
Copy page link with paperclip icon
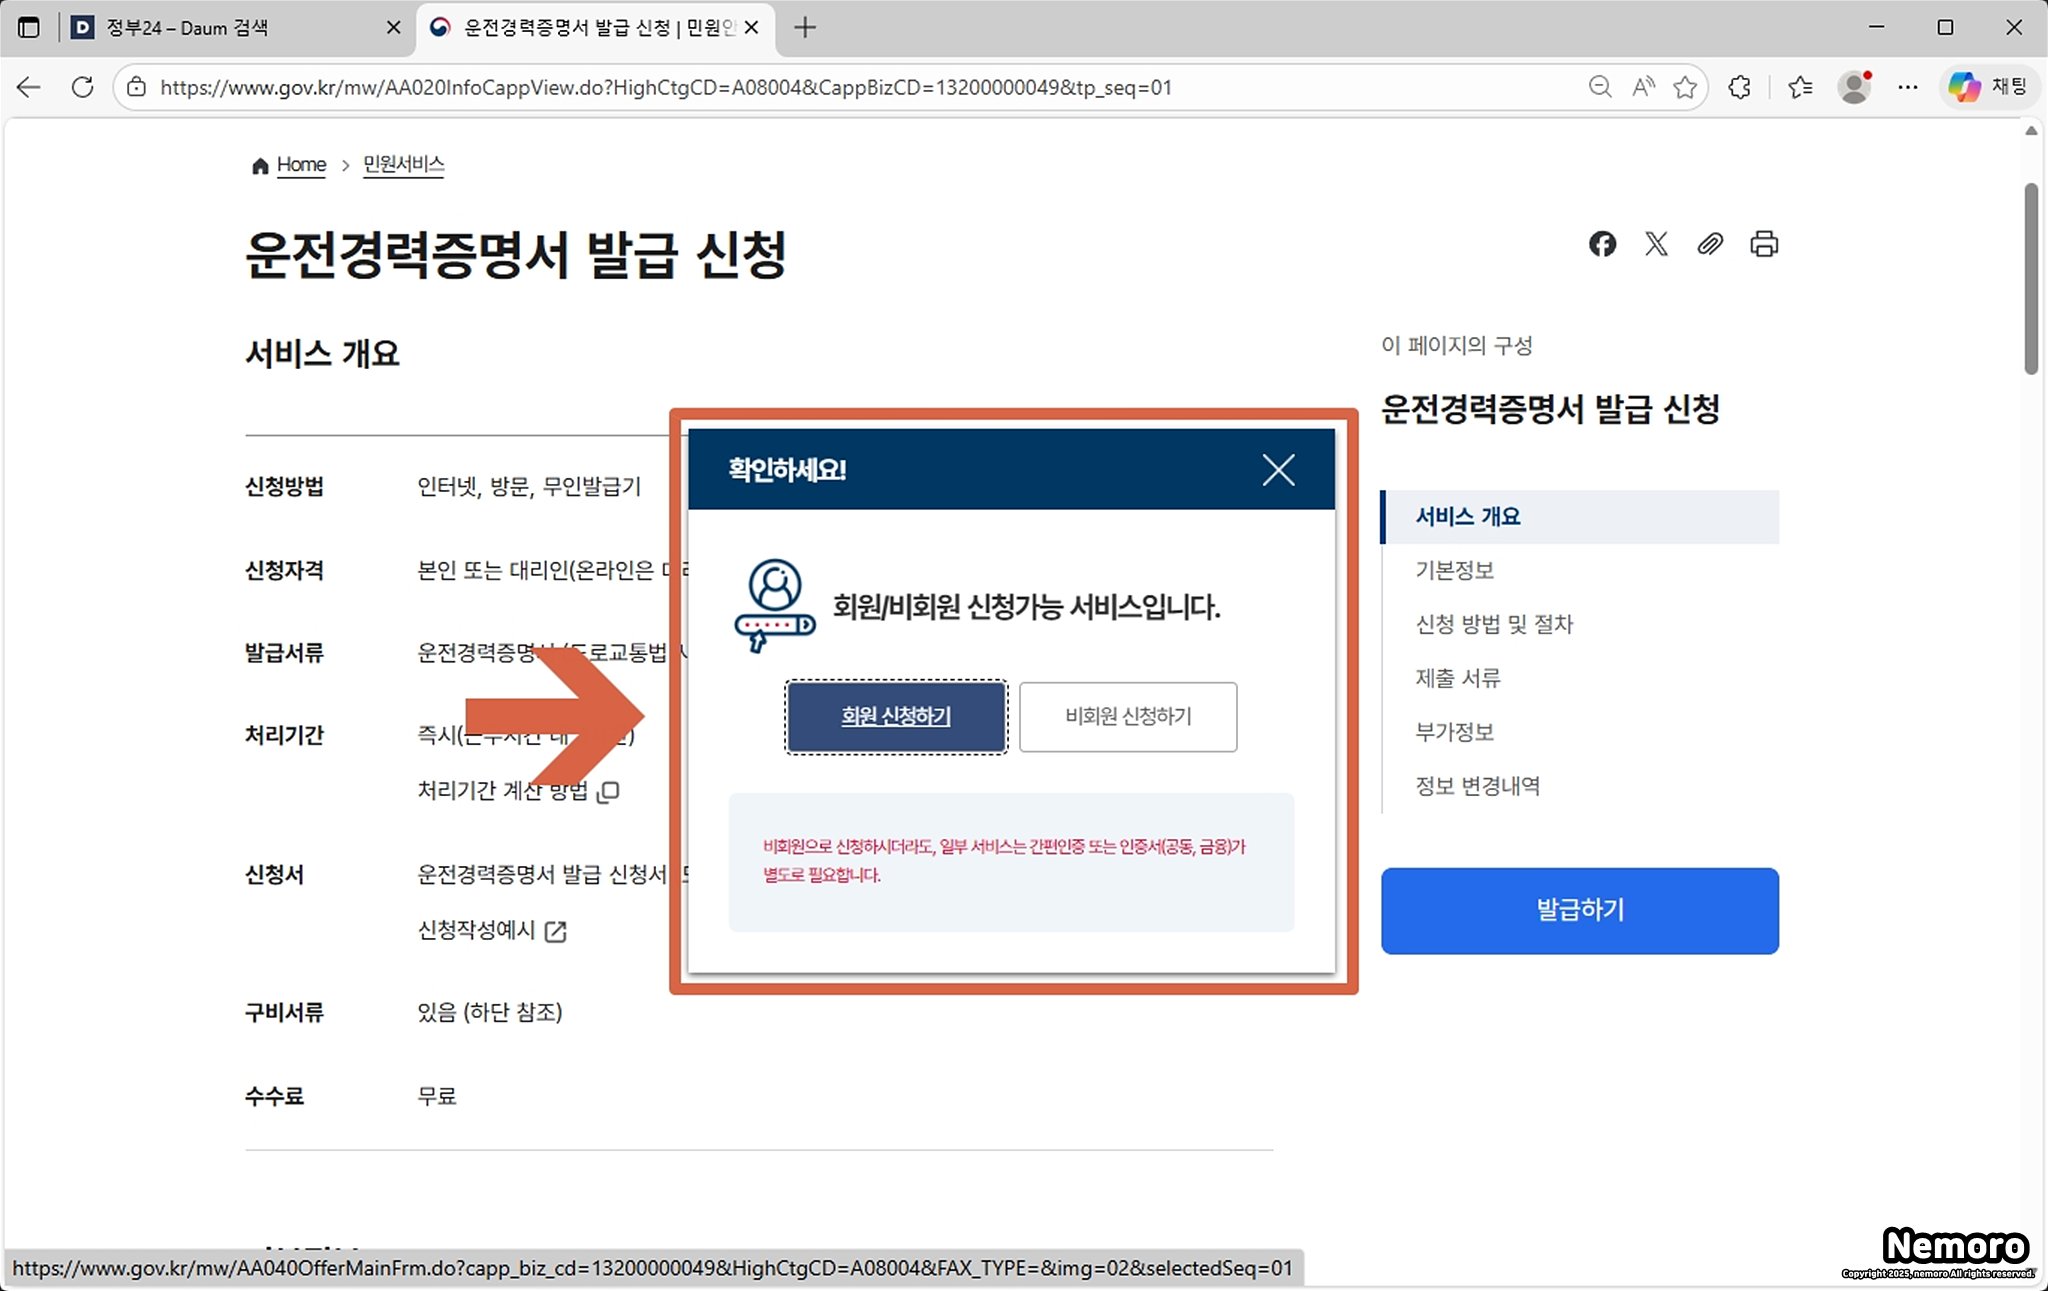tap(1710, 244)
